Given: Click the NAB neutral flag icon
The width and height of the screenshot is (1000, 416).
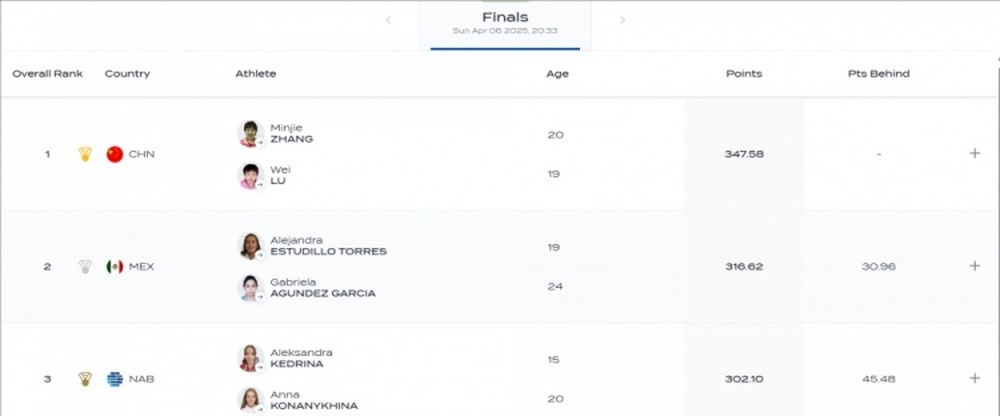Looking at the screenshot, I should point(115,379).
